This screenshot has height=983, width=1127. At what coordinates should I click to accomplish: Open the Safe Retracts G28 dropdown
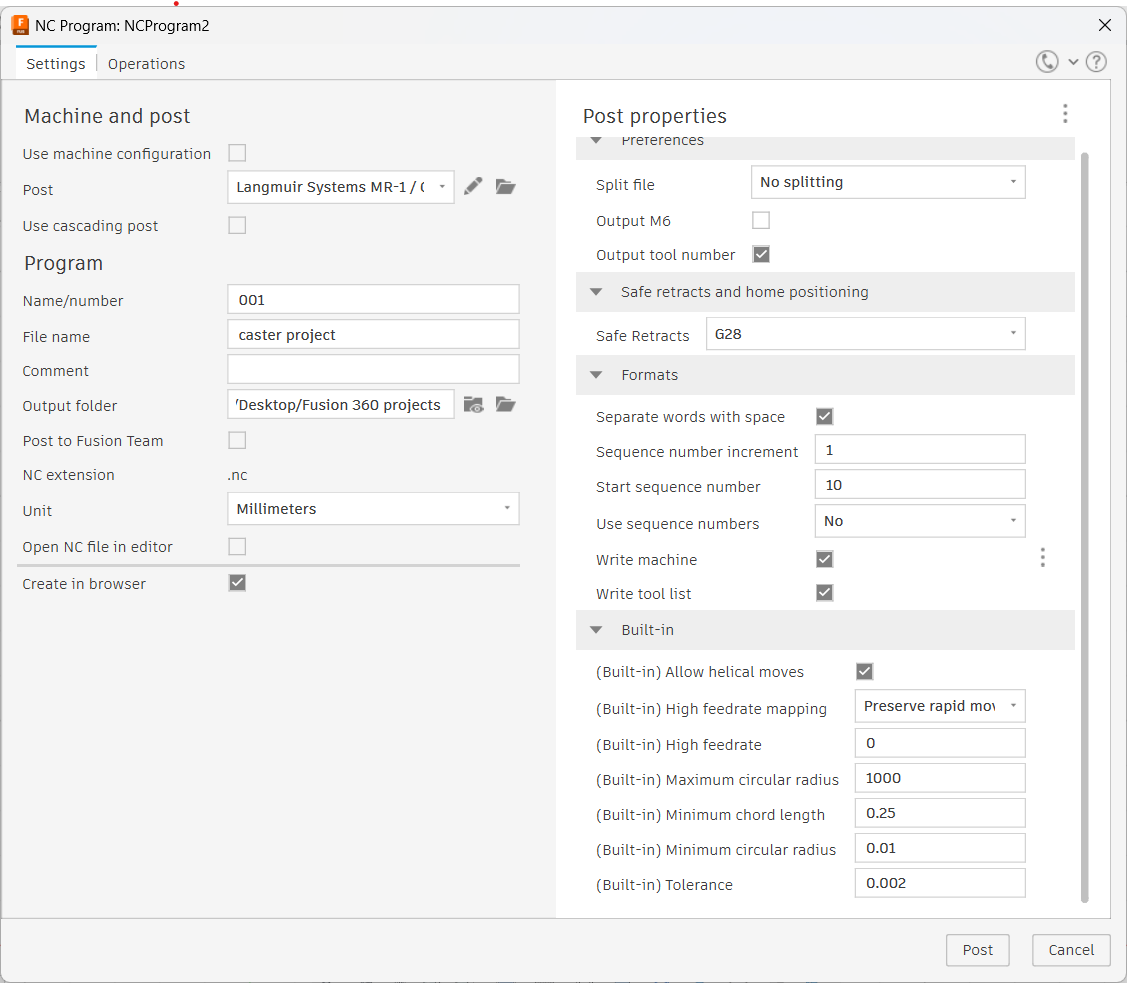(865, 334)
